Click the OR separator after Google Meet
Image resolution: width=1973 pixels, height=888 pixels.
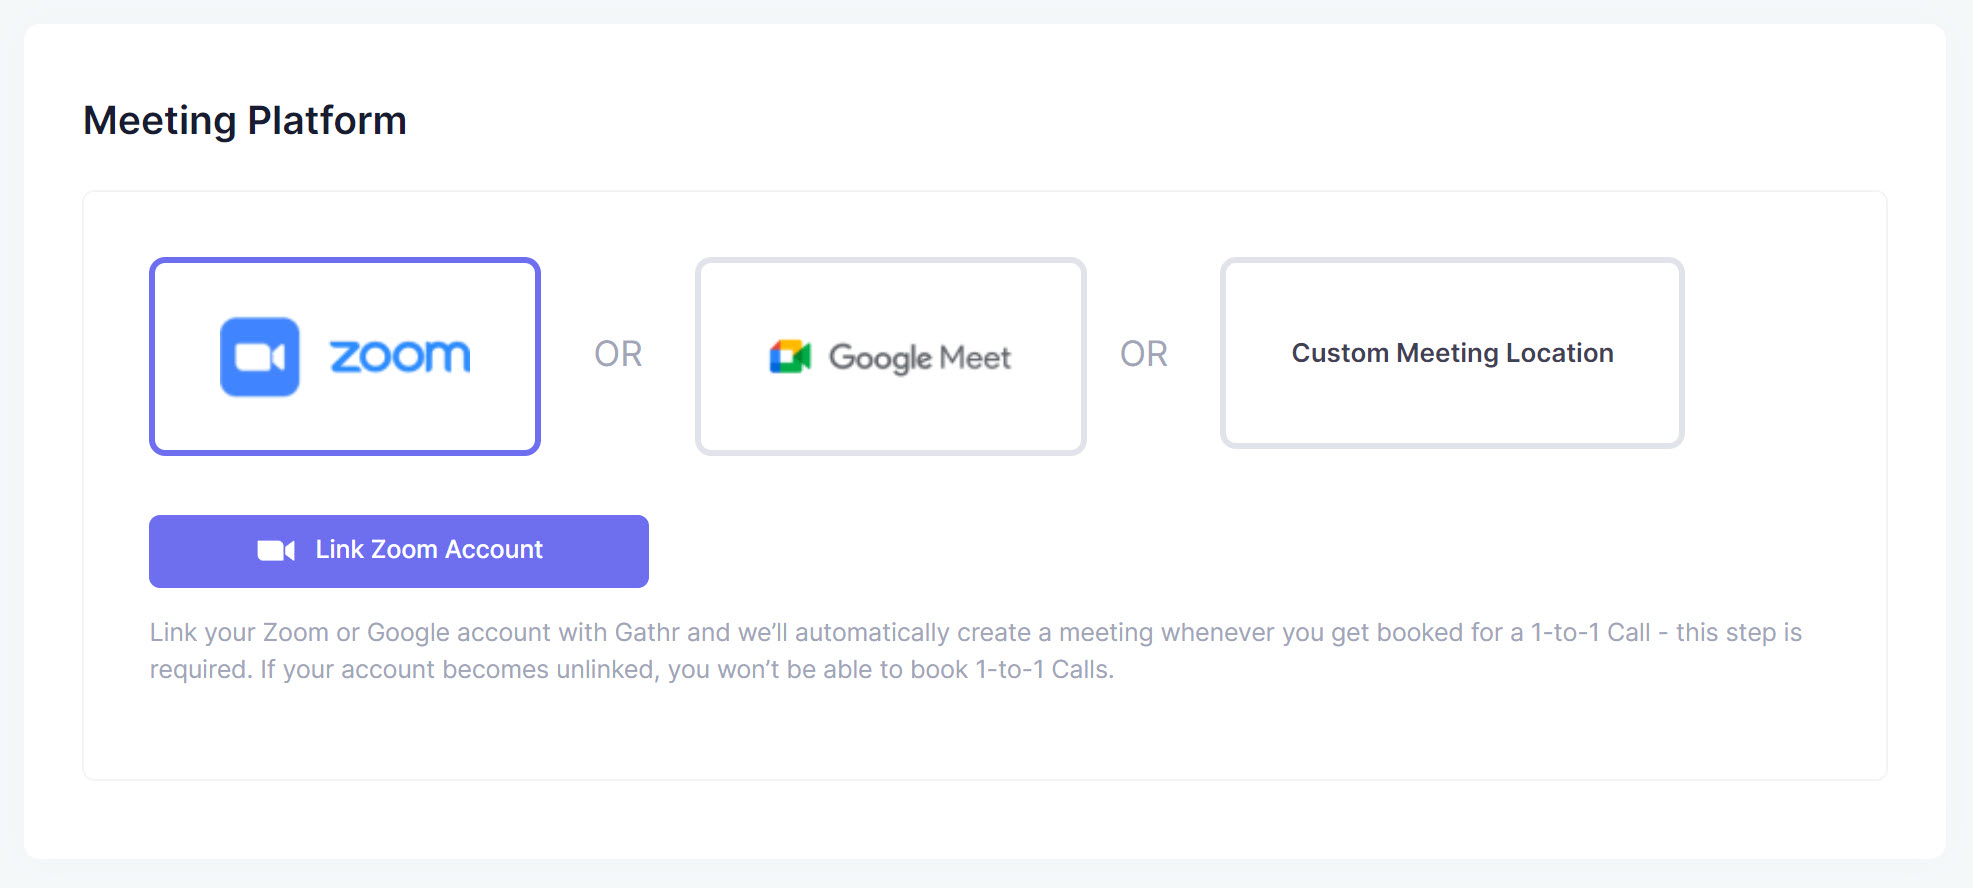pos(1144,354)
